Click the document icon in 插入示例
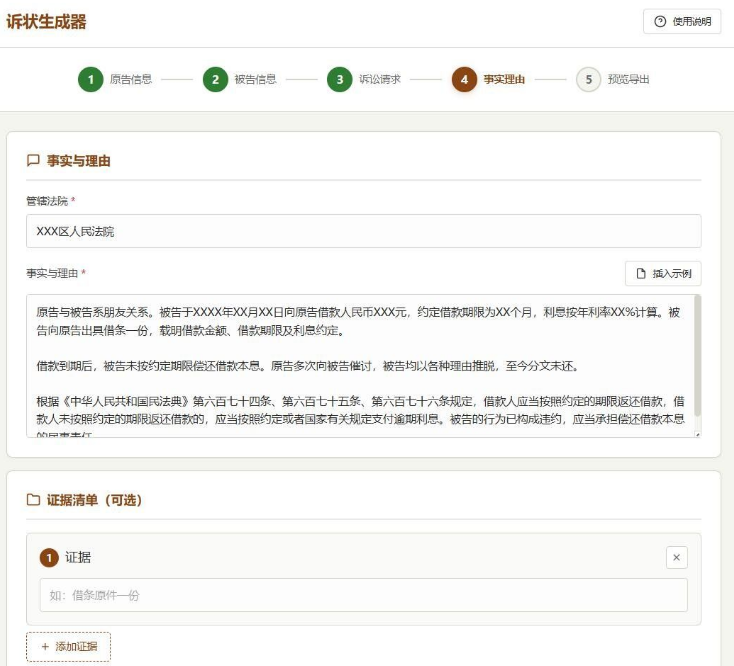 point(642,273)
